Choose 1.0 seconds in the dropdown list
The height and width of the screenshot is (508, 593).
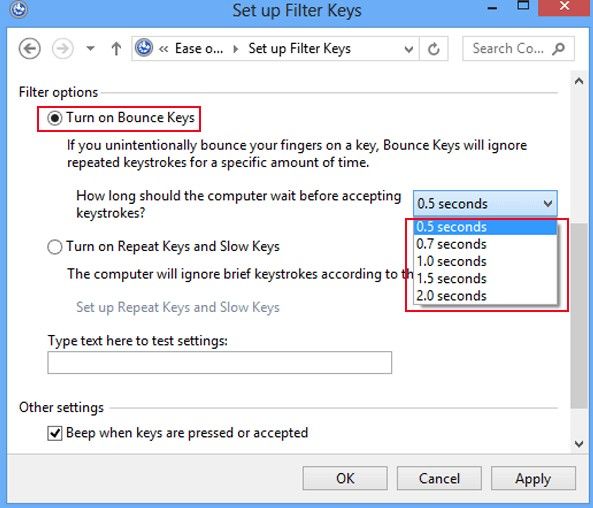click(x=485, y=261)
